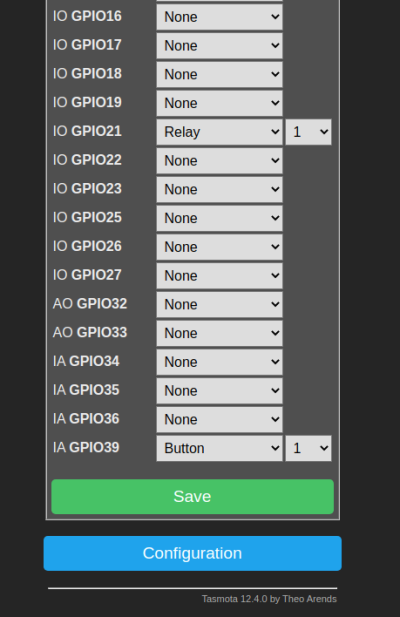Open the GPIO39 button index dropdown

point(308,448)
